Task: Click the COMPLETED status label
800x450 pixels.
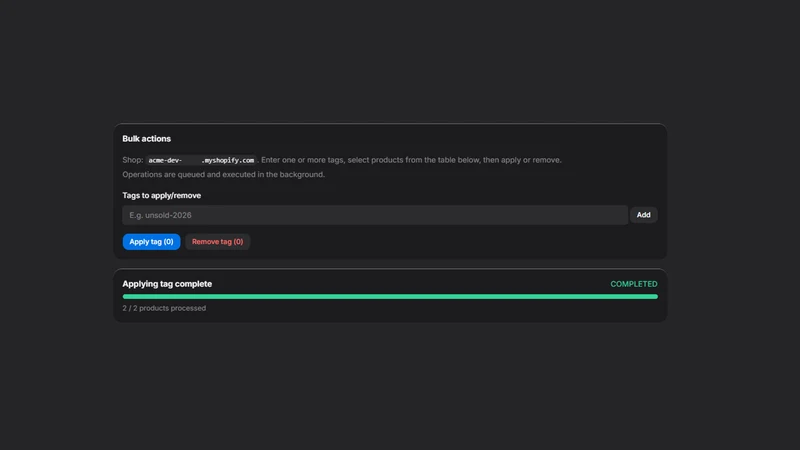Action: pyautogui.click(x=634, y=284)
